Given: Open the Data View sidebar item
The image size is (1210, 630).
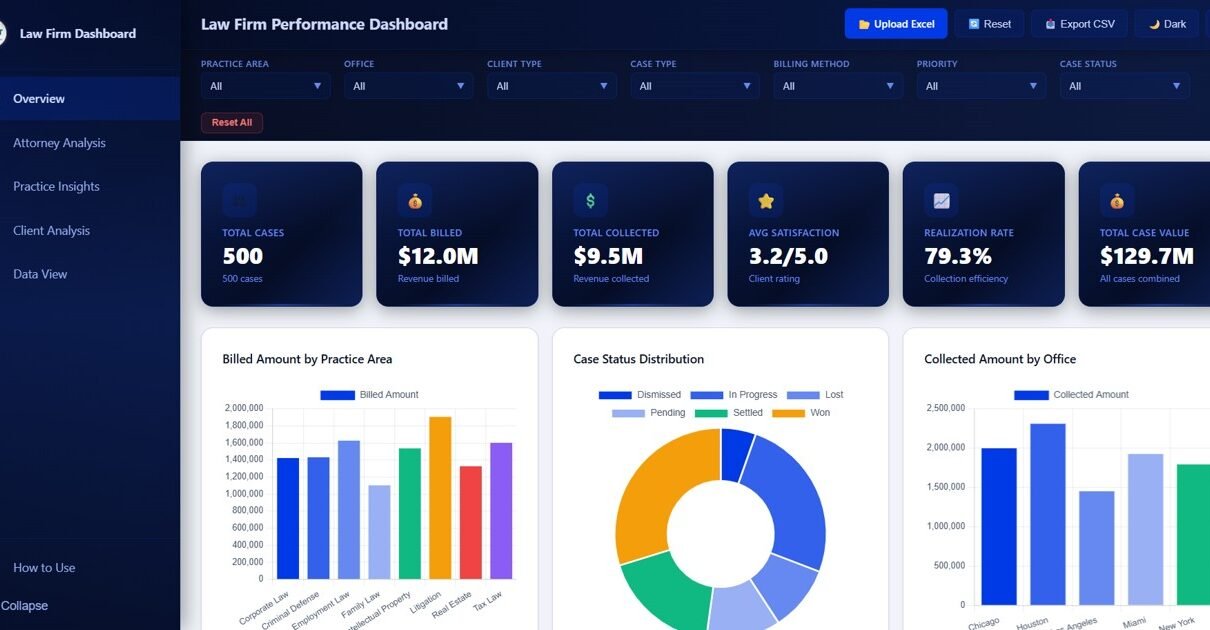Looking at the screenshot, I should 40,274.
